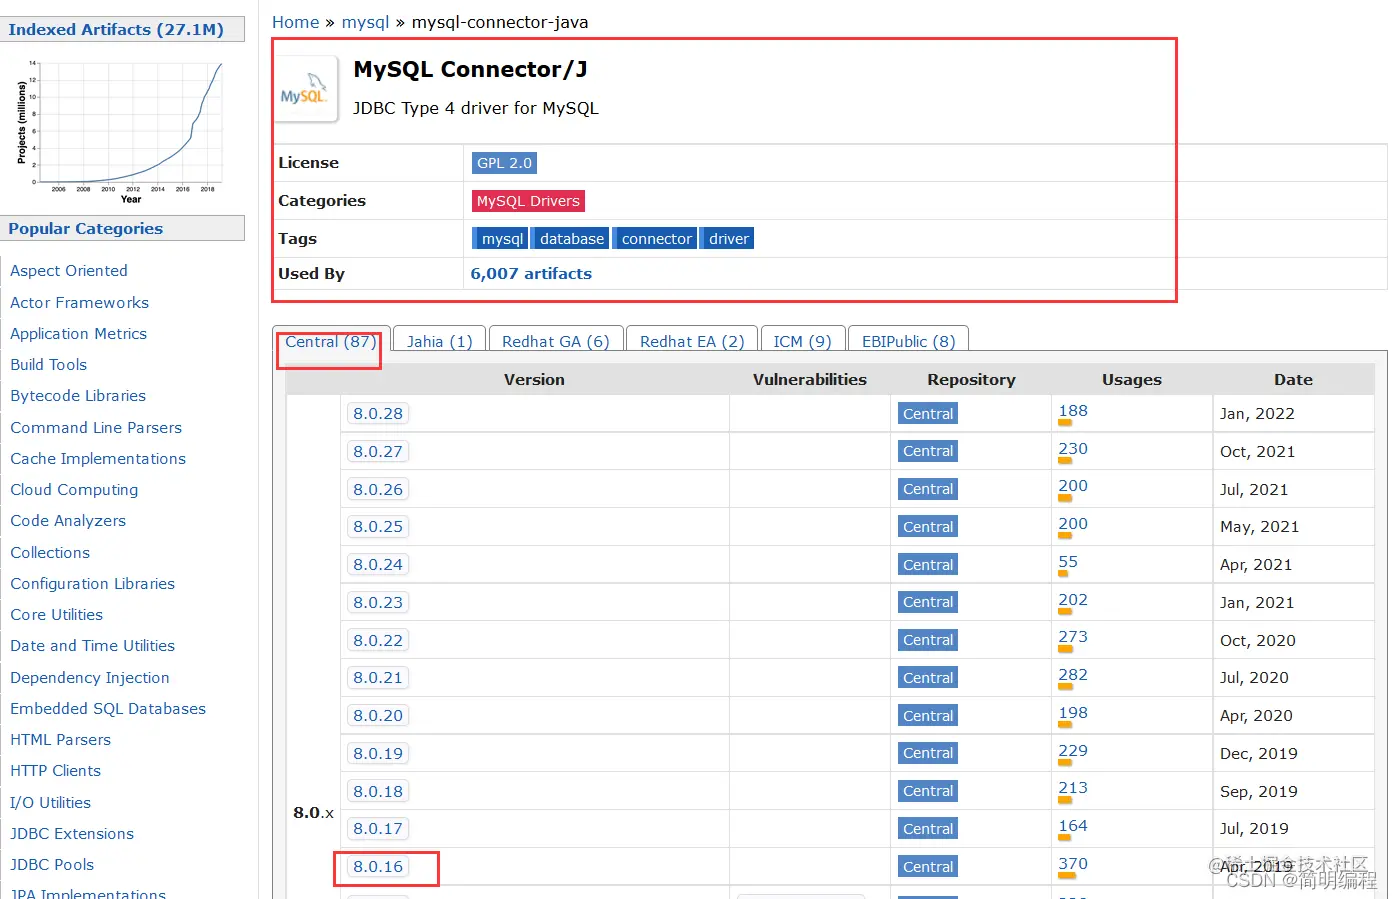The image size is (1393, 899).
Task: Open the Dependency Injection category
Action: 90,678
